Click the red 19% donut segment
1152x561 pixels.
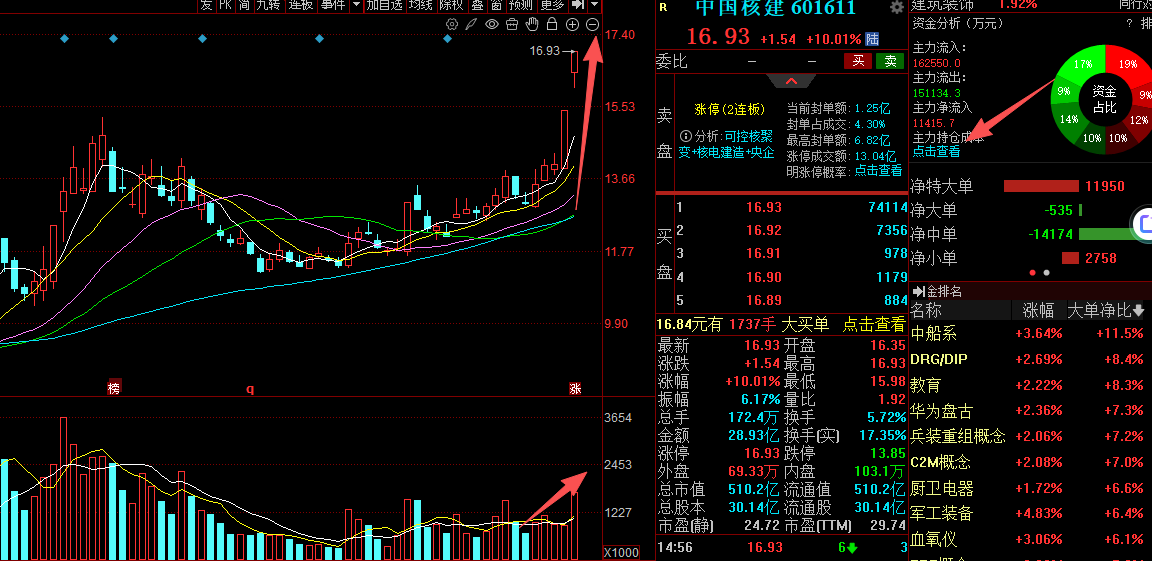pyautogui.click(x=1128, y=65)
